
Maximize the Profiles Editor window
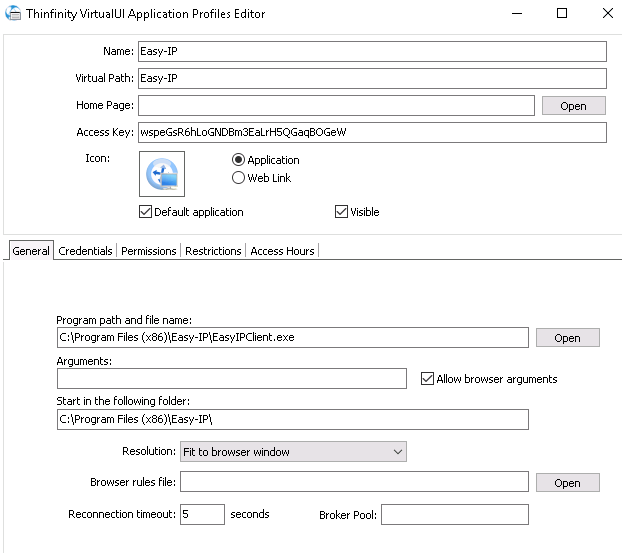coord(562,13)
